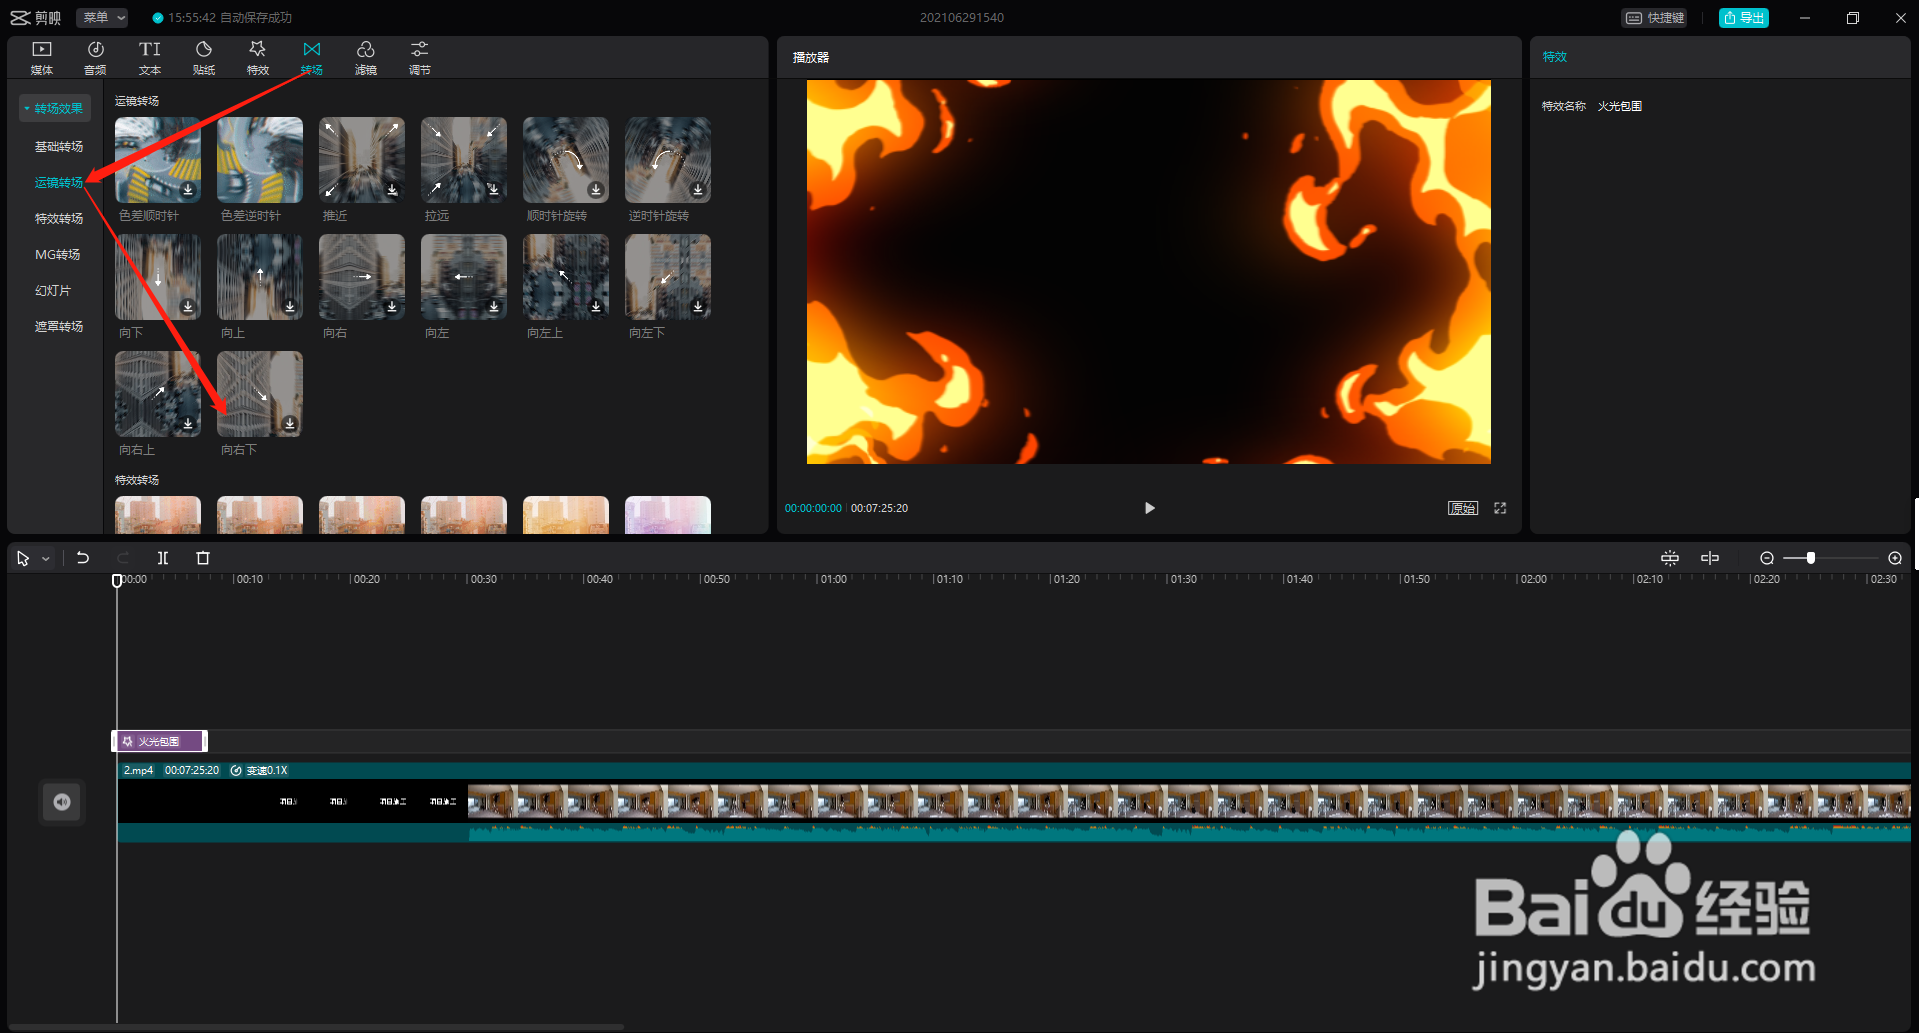This screenshot has width=1919, height=1033.
Task: Toggle the auto-snap icon in timeline toolbar
Action: (x=1670, y=558)
